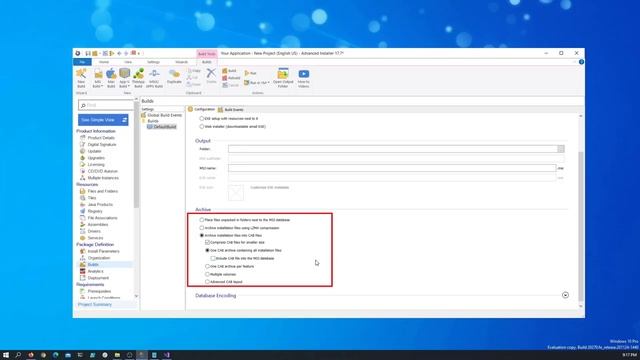Open Drivers page in sidebar

click(93, 231)
